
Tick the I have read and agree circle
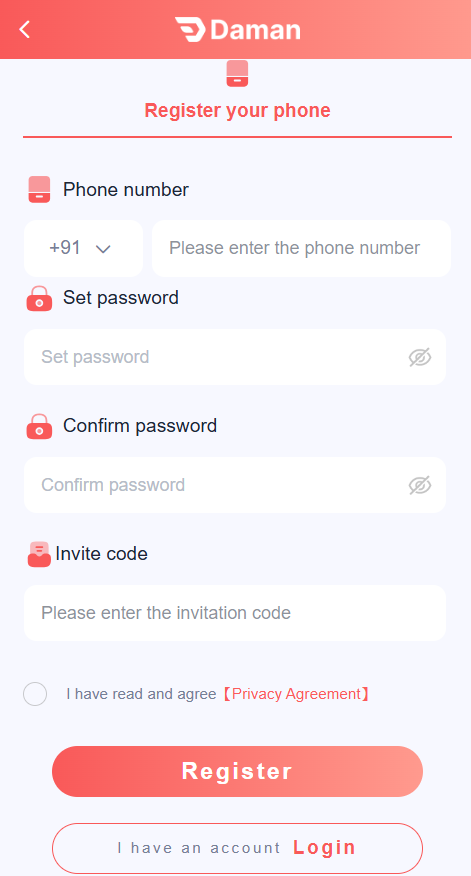[35, 694]
